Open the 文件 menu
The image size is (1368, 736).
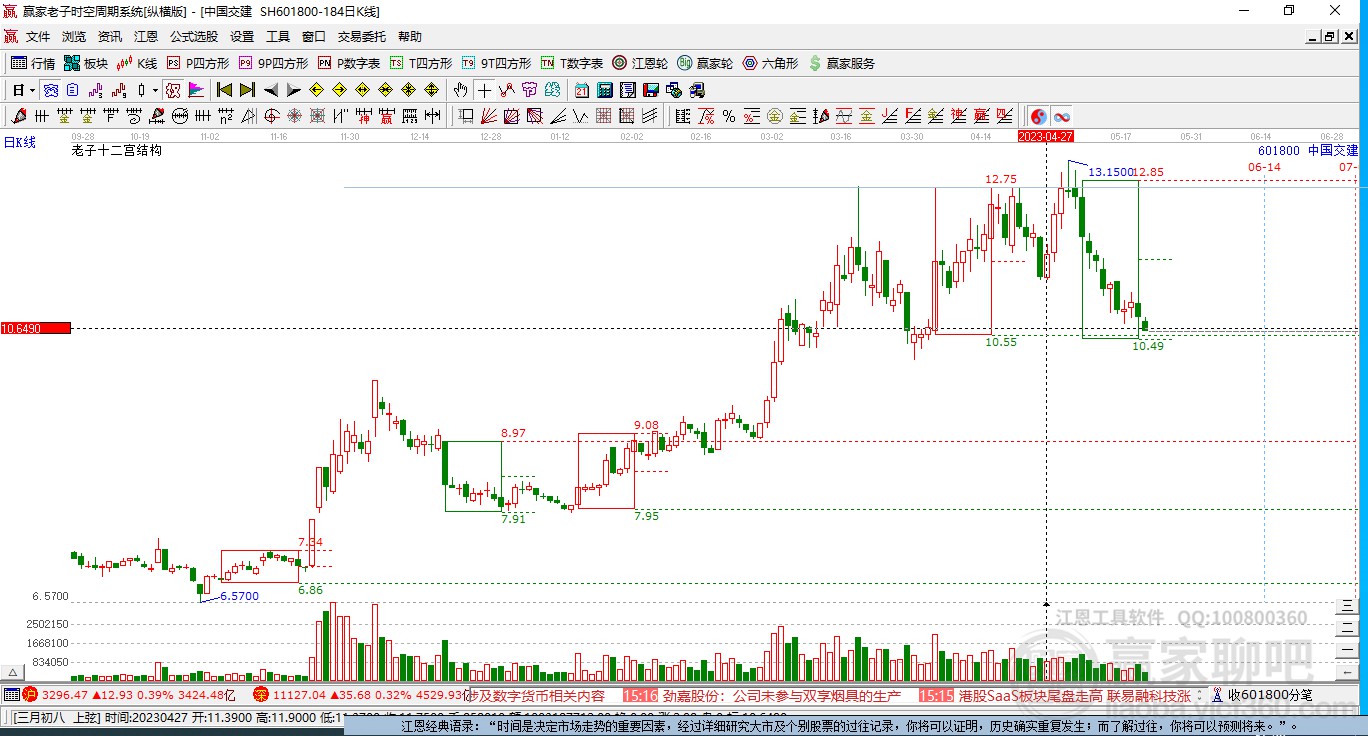tap(38, 37)
